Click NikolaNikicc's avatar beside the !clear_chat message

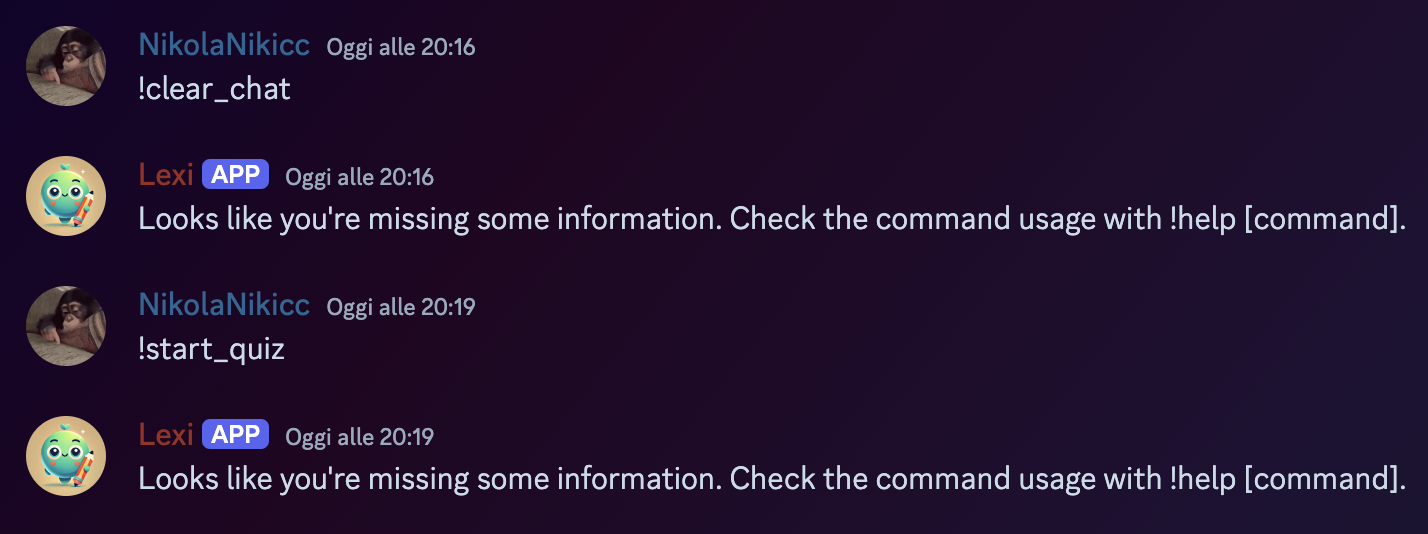point(65,66)
